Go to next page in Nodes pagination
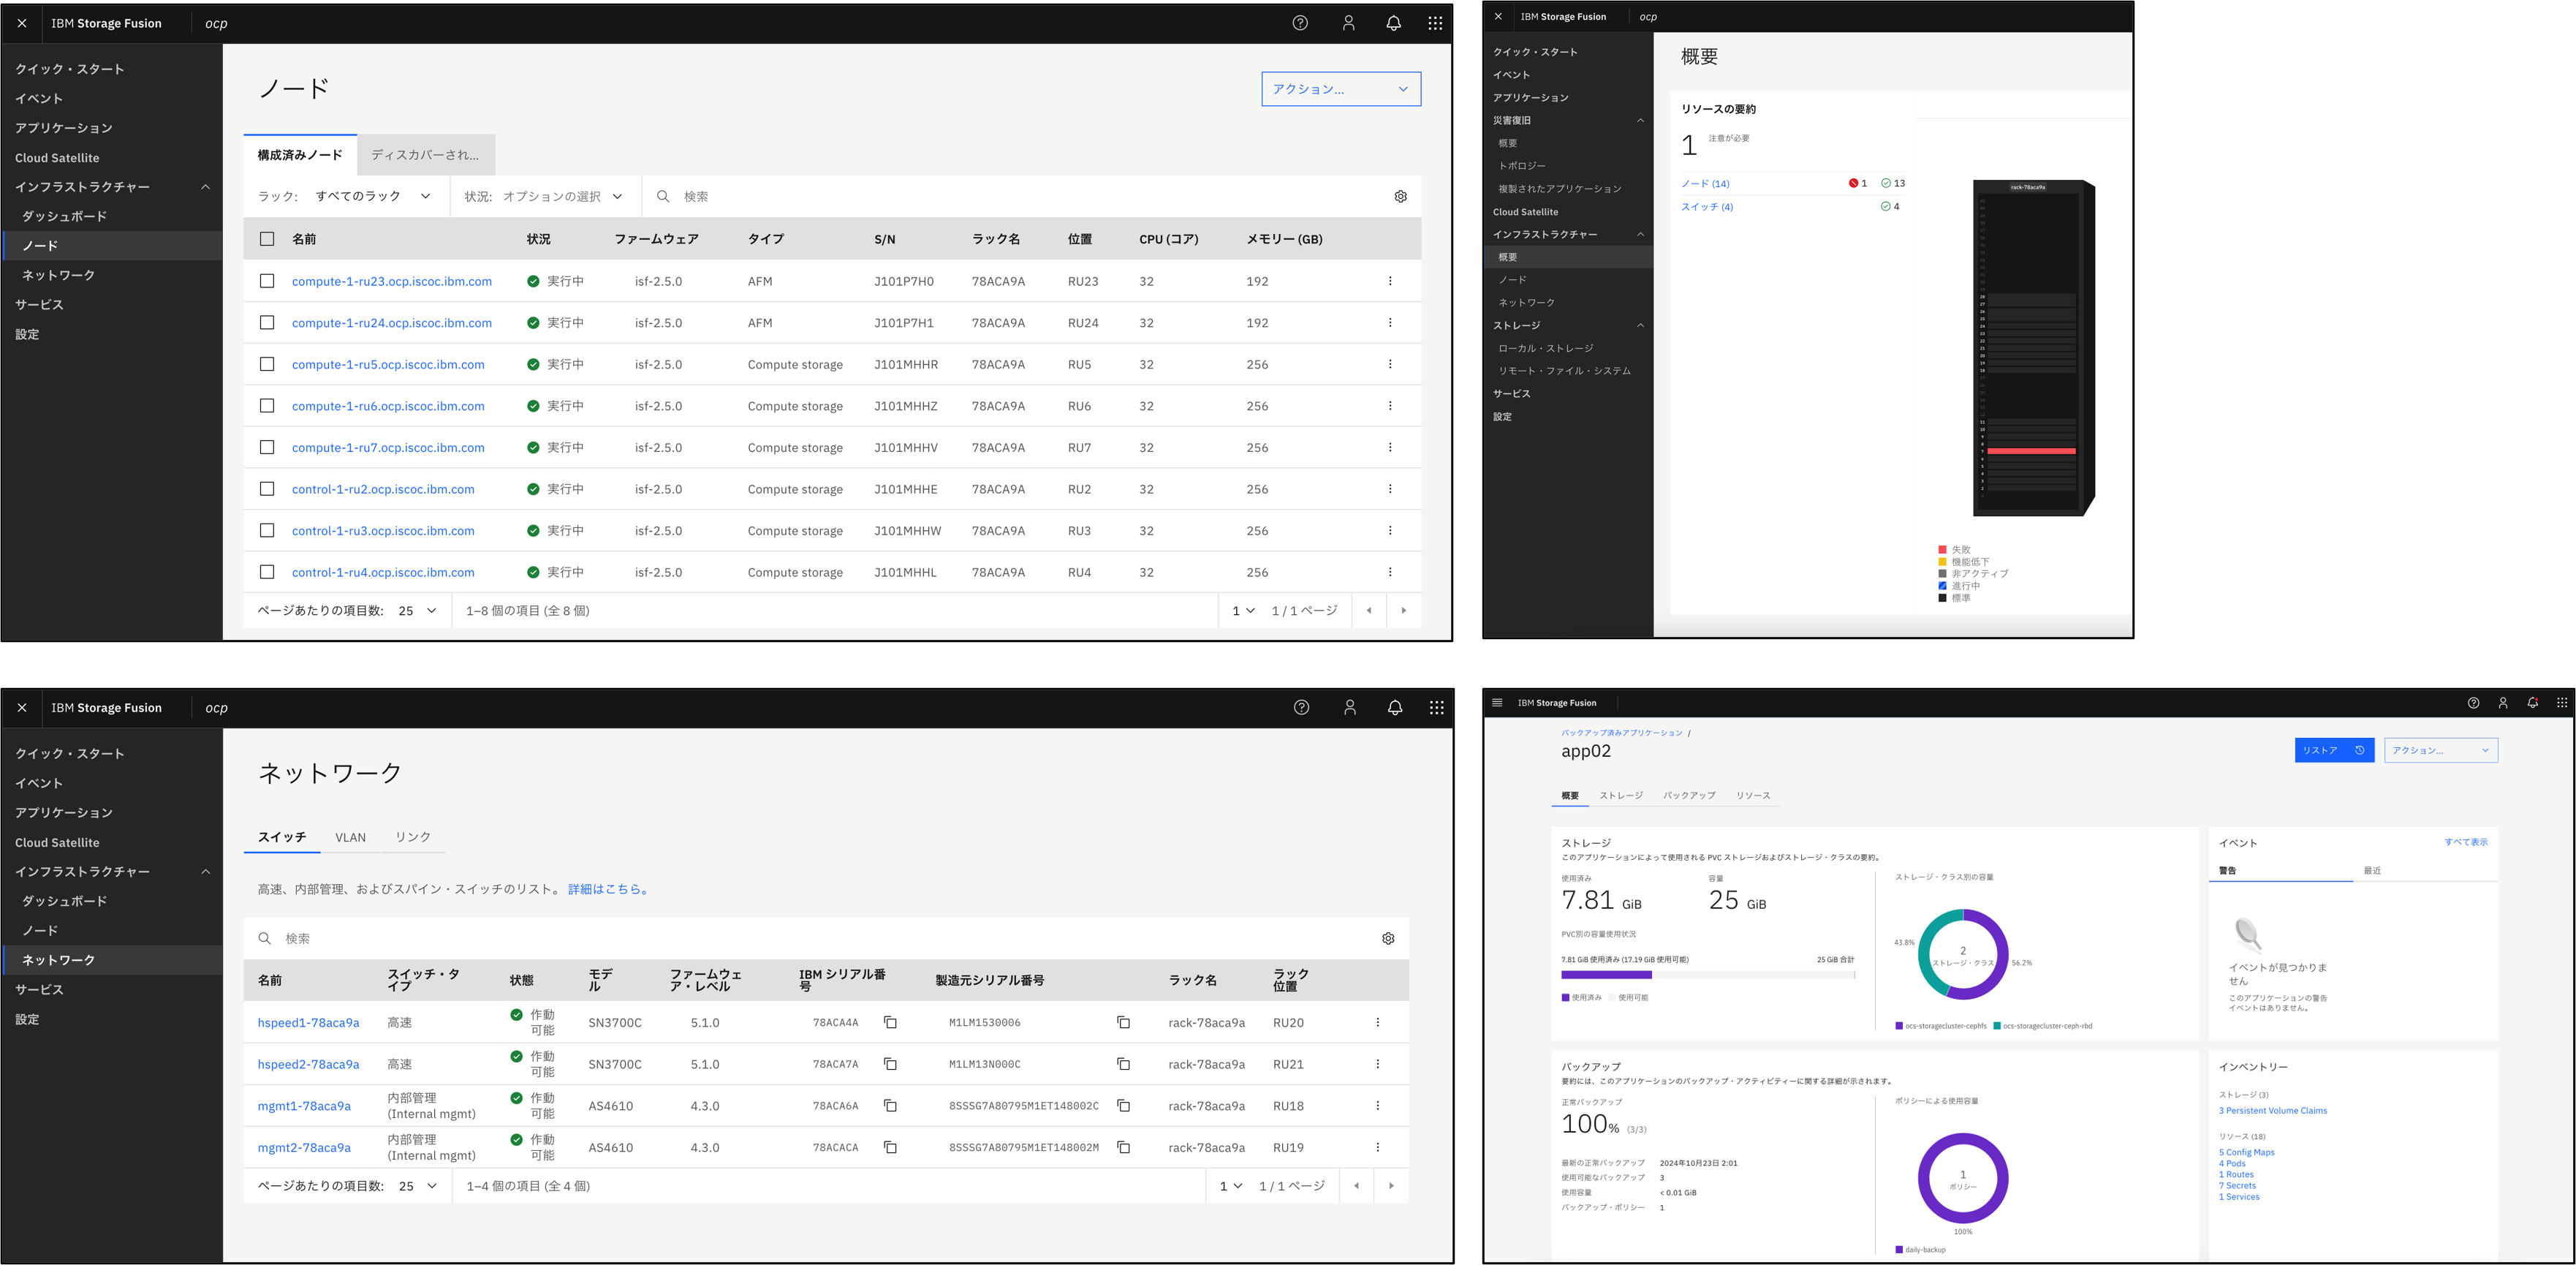 pyautogui.click(x=1403, y=610)
